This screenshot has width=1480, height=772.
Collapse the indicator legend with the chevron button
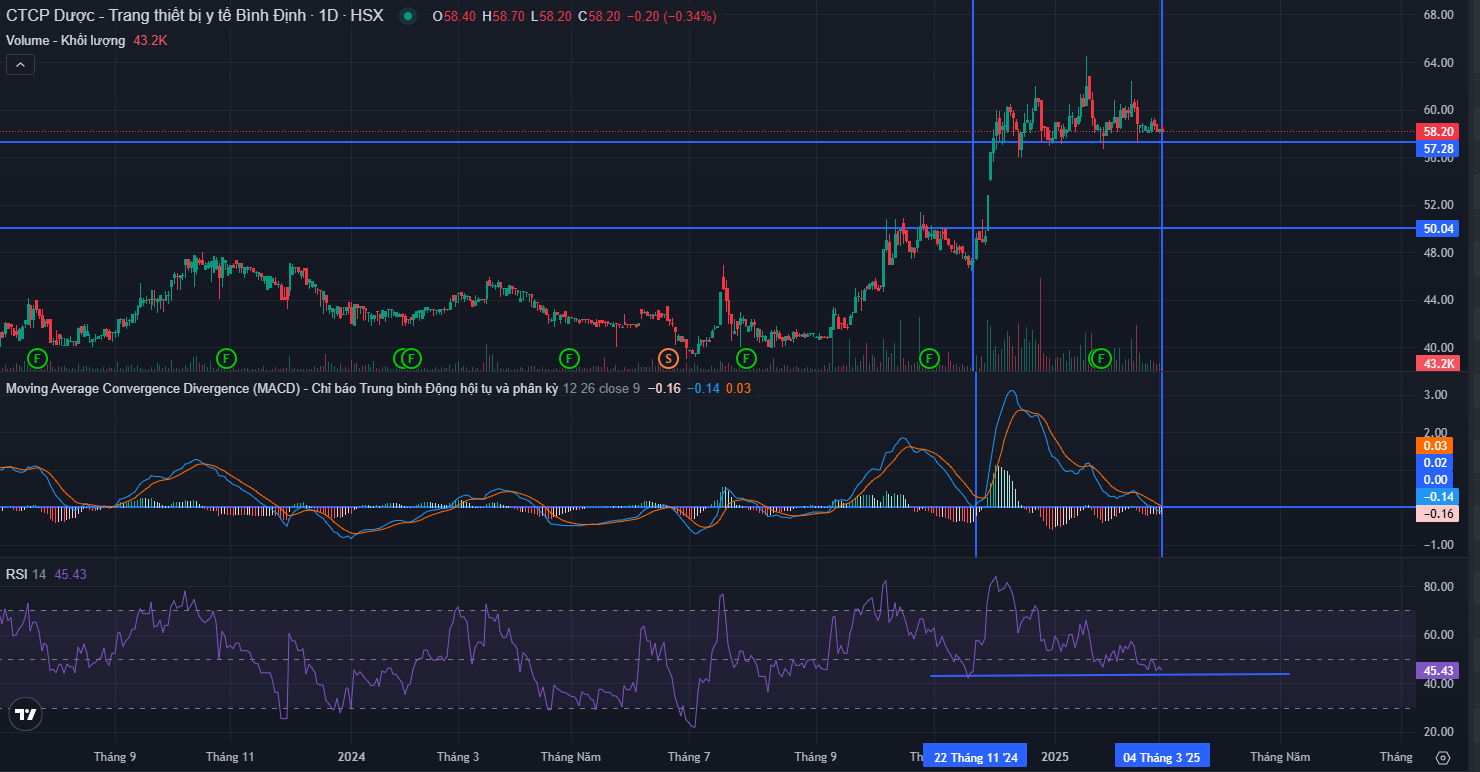21,65
